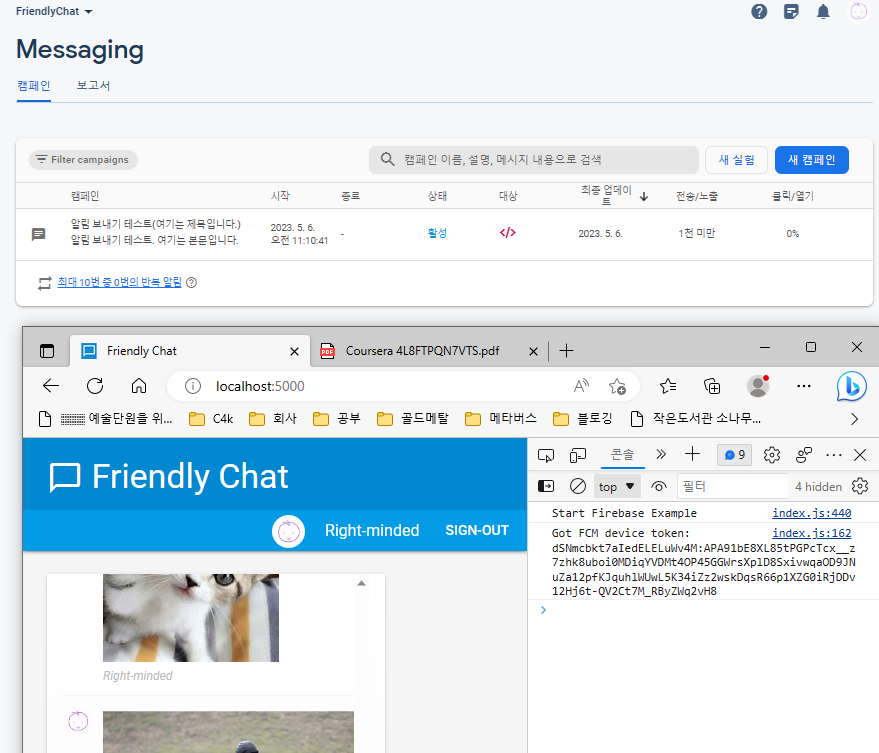The image size is (879, 753).
Task: Click the SIGN-OUT button
Action: tap(477, 530)
